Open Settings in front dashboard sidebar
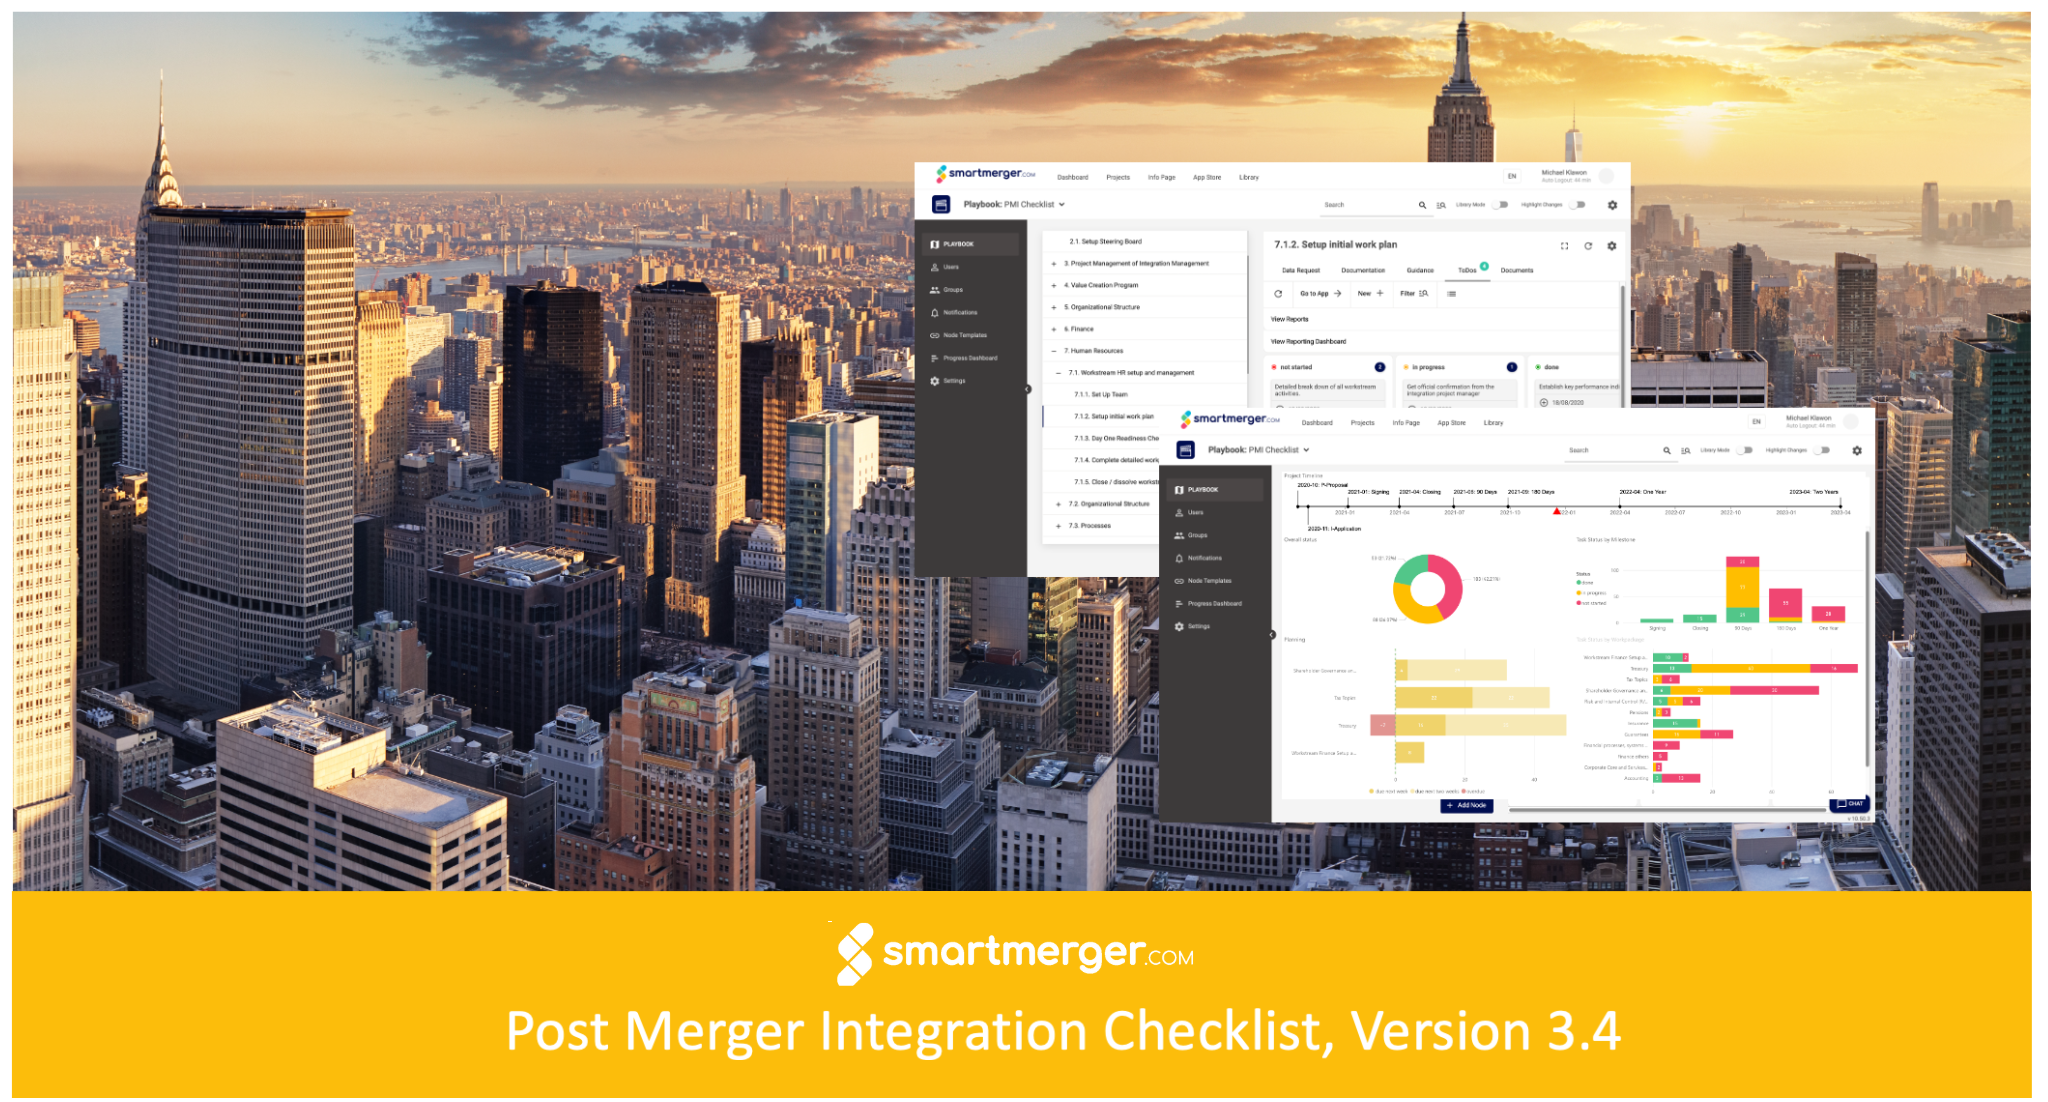 click(x=1192, y=627)
